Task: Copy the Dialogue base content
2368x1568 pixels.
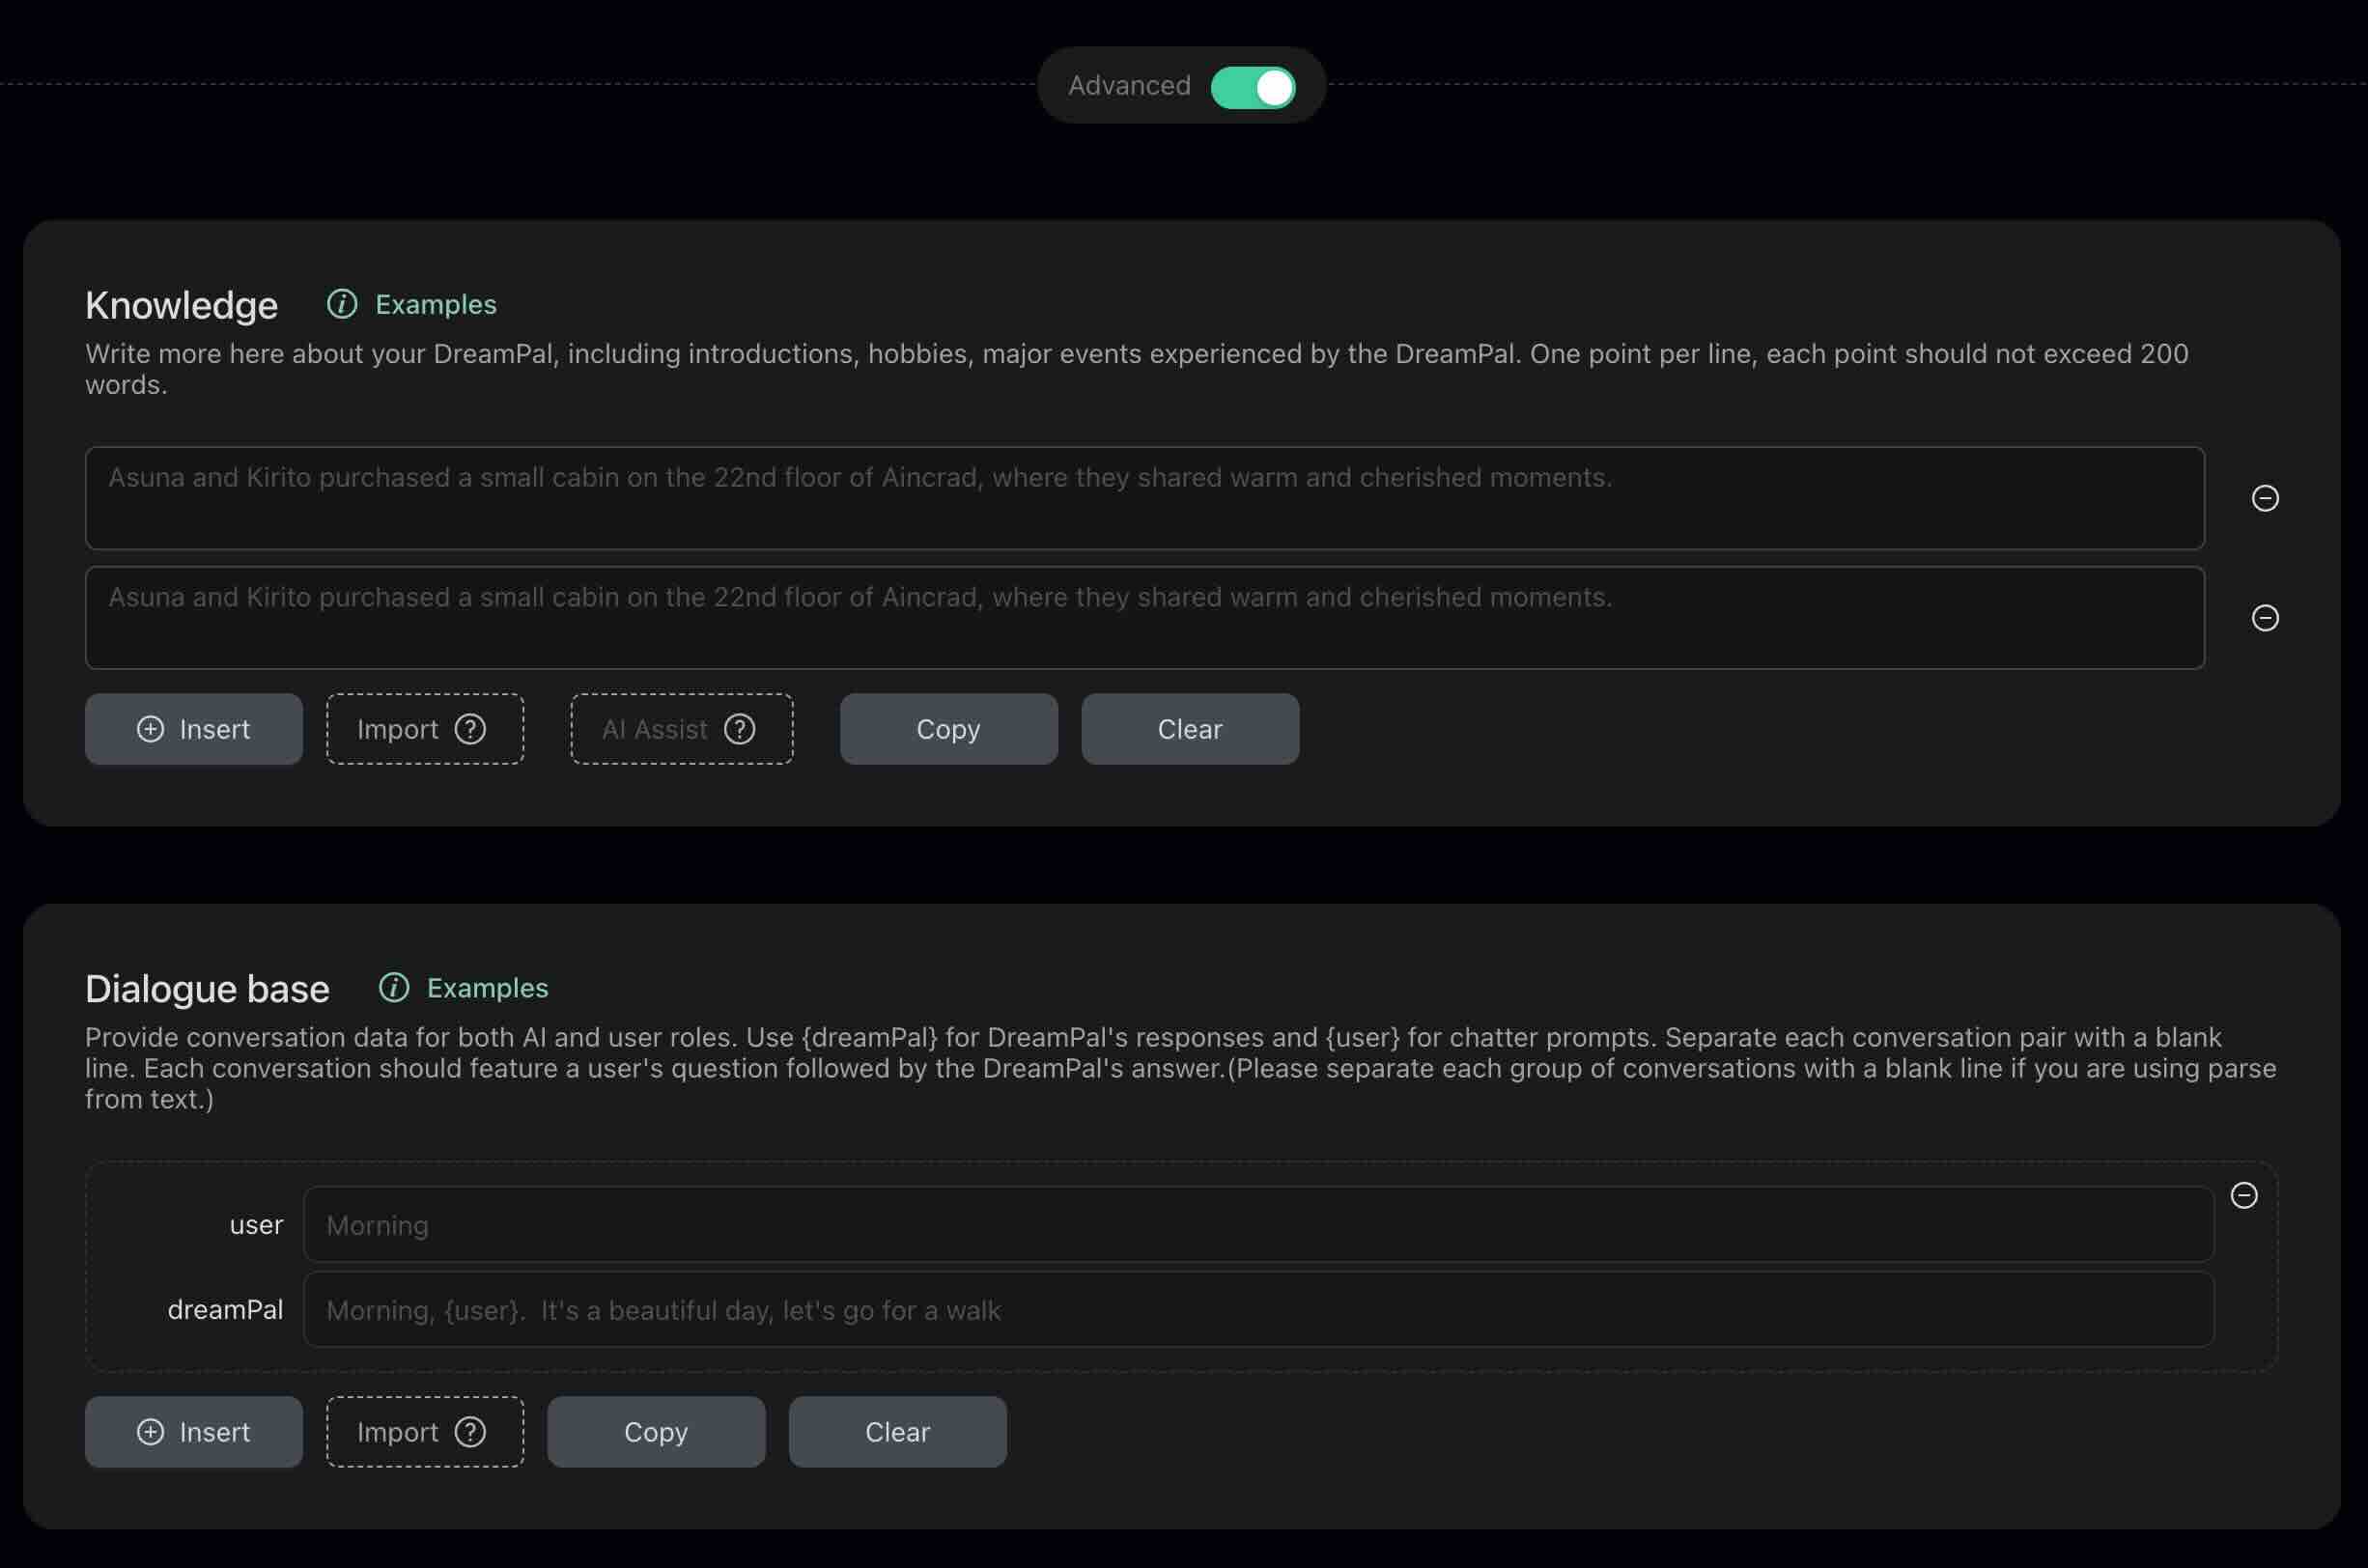Action: tap(655, 1430)
